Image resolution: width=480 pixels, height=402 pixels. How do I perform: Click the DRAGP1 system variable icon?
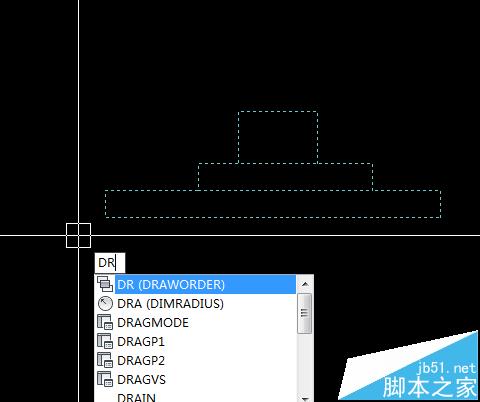[105, 341]
